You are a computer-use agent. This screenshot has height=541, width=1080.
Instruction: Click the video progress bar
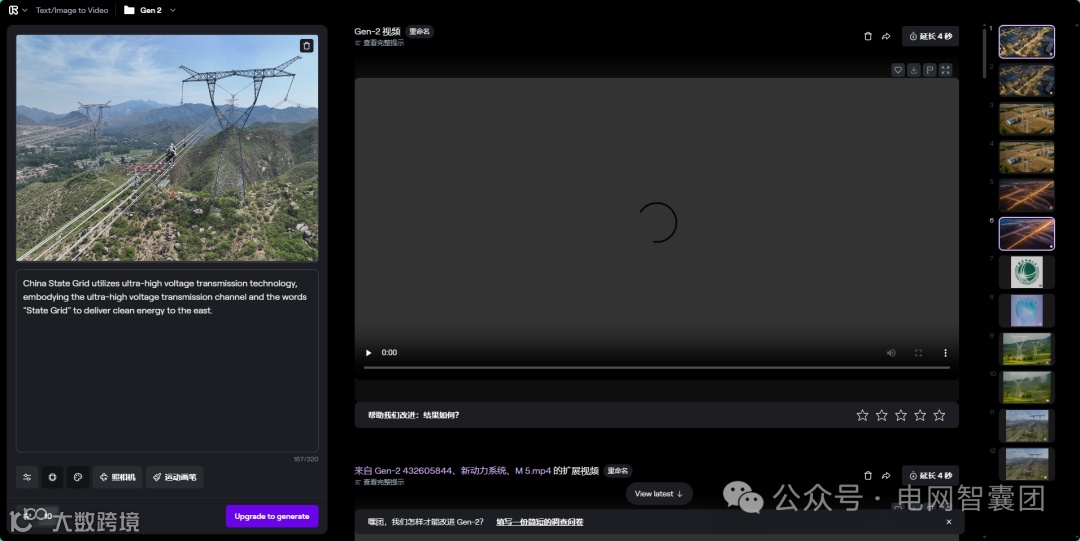click(656, 367)
